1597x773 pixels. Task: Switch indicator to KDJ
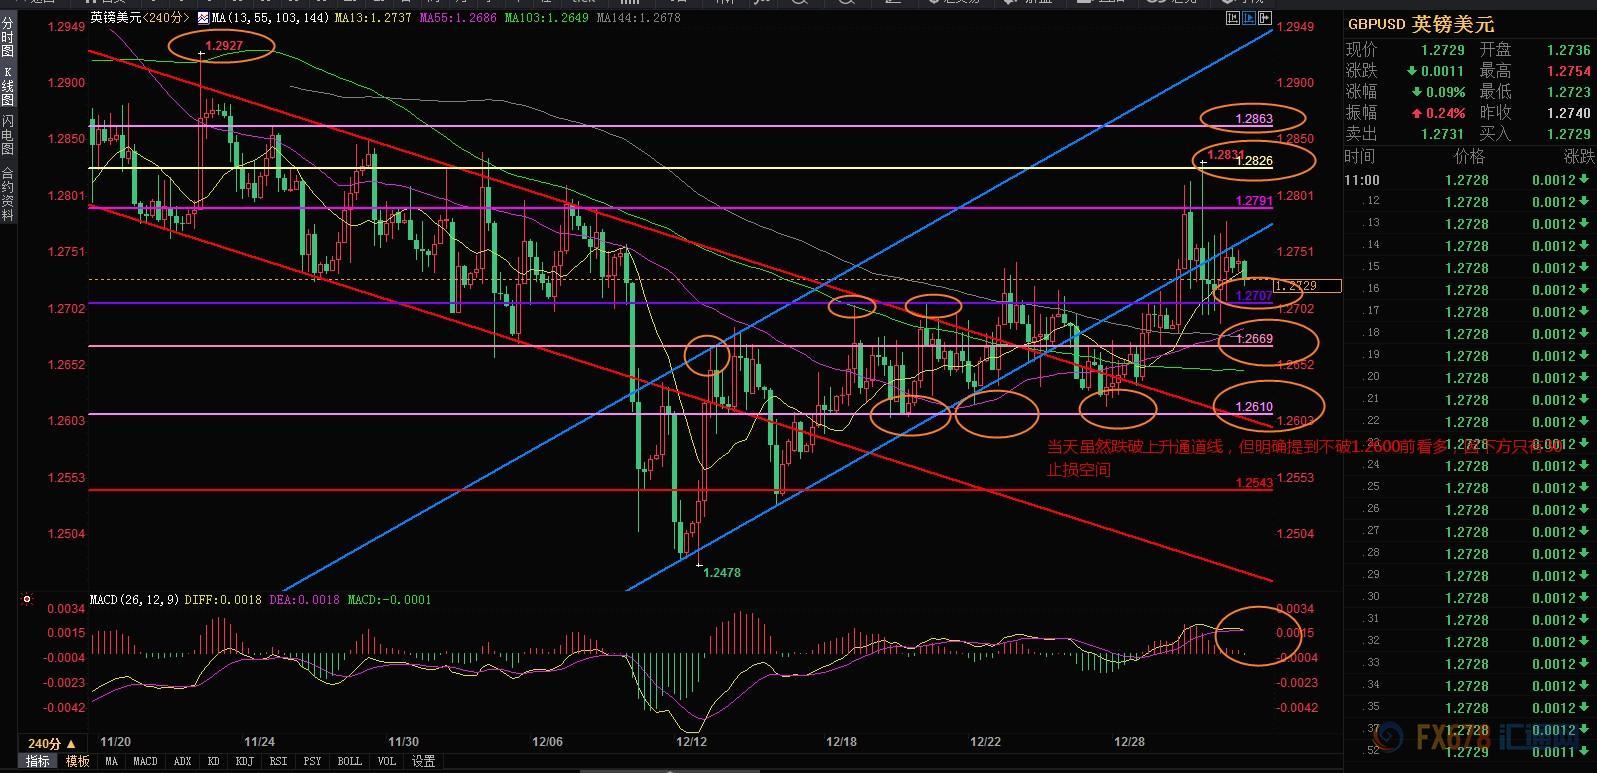244,762
